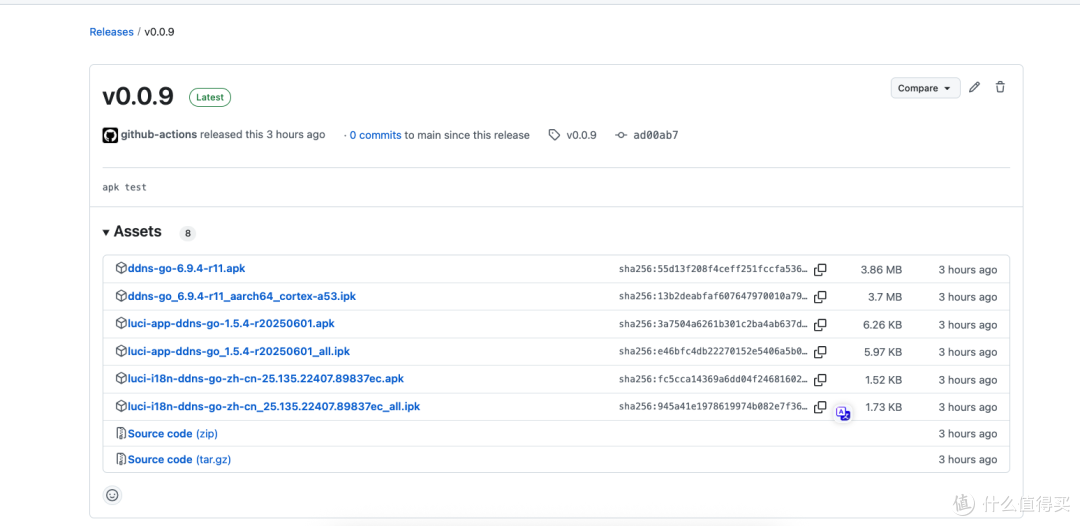Image resolution: width=1080 pixels, height=526 pixels.
Task: Click the sha256:3a7504a6261b301c2ba4ab637d hash
Action: [714, 324]
